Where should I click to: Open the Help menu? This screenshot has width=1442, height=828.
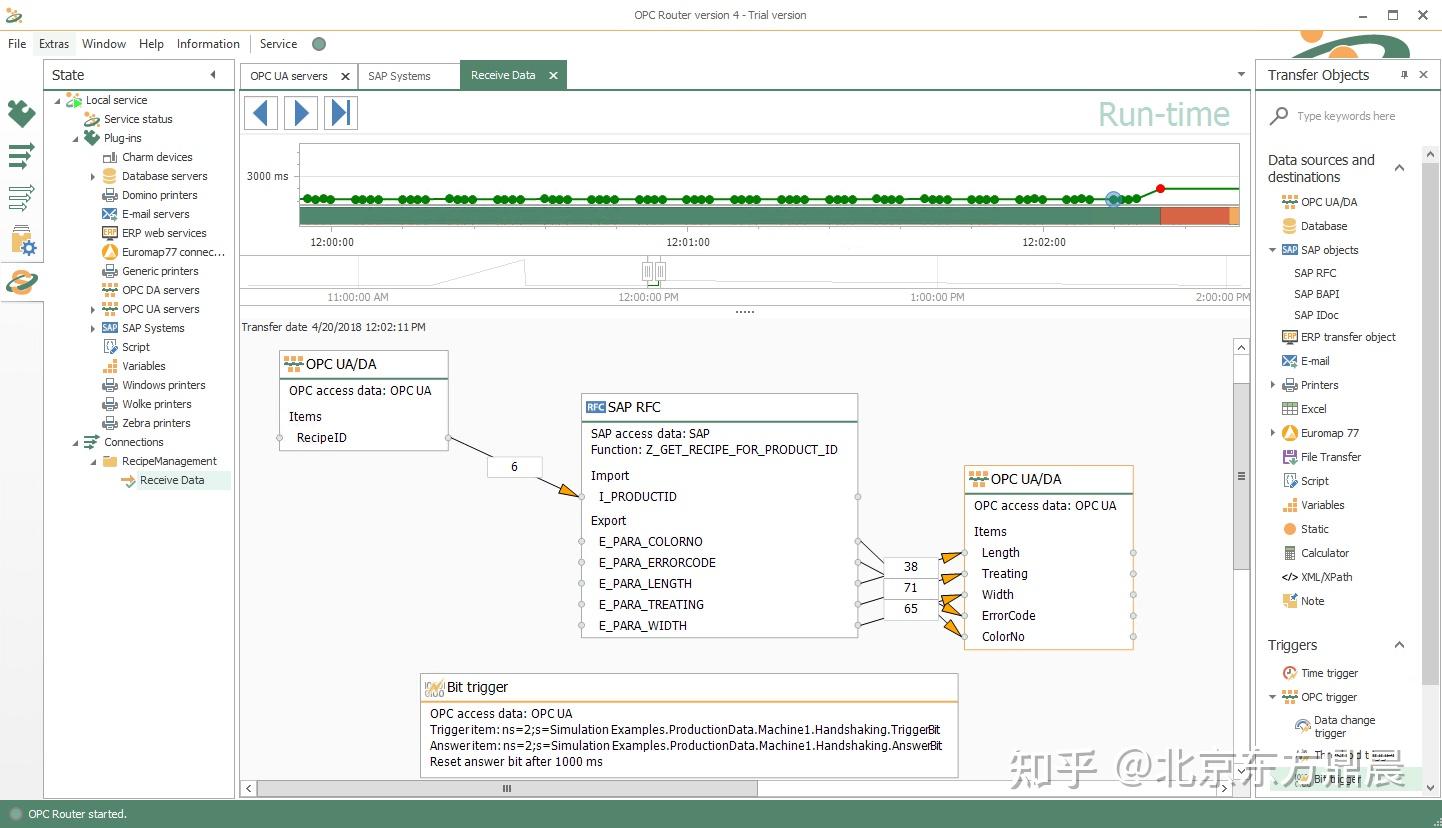[x=151, y=44]
